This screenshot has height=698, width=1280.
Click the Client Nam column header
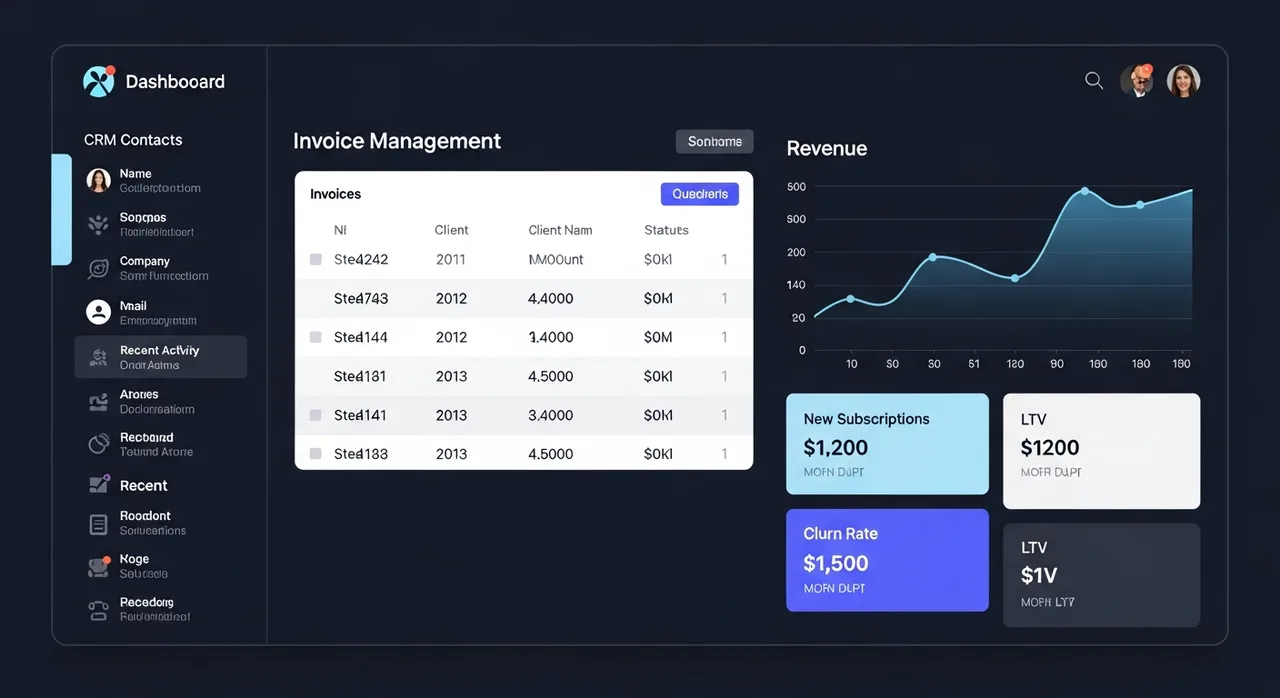click(x=560, y=230)
